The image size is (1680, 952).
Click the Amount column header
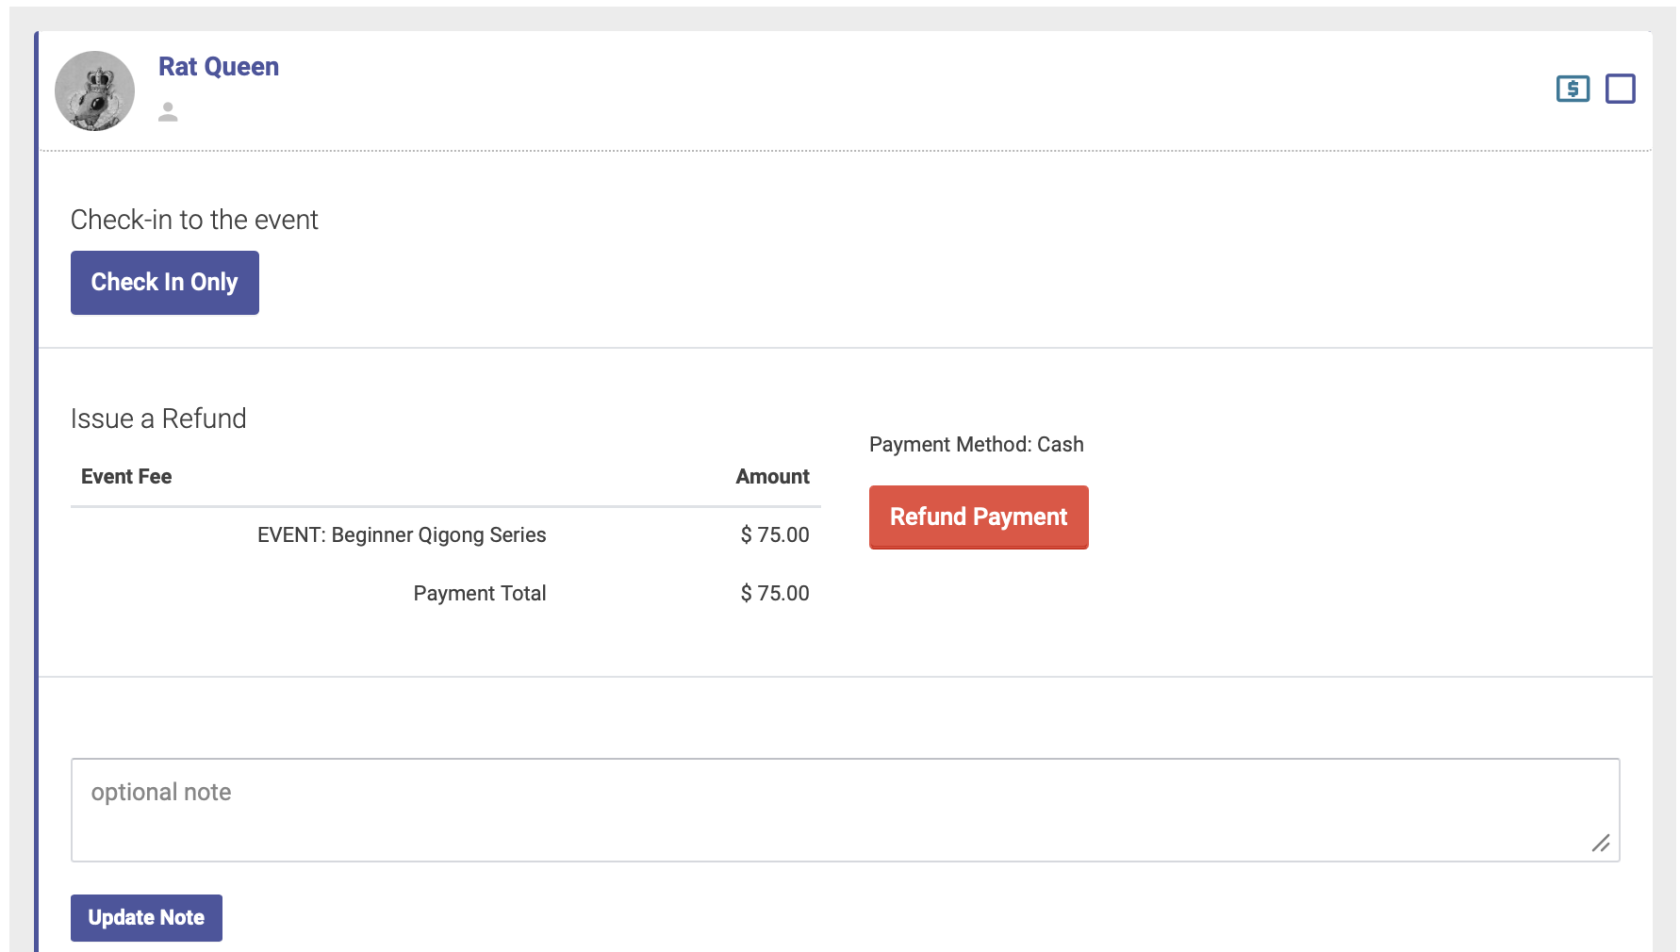pyautogui.click(x=772, y=477)
